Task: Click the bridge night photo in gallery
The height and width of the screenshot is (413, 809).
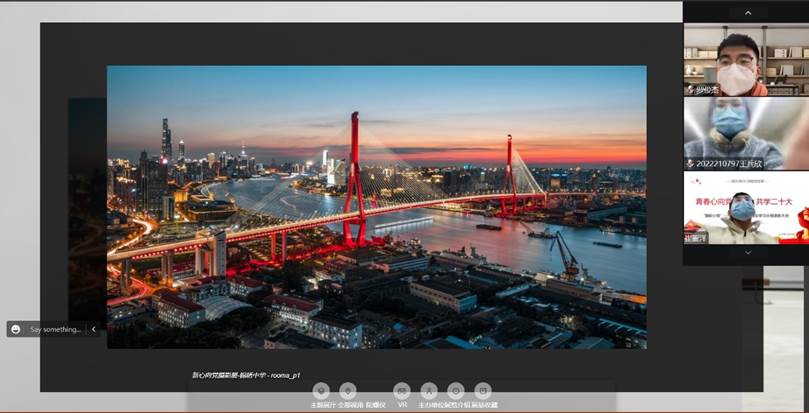Action: 376,206
